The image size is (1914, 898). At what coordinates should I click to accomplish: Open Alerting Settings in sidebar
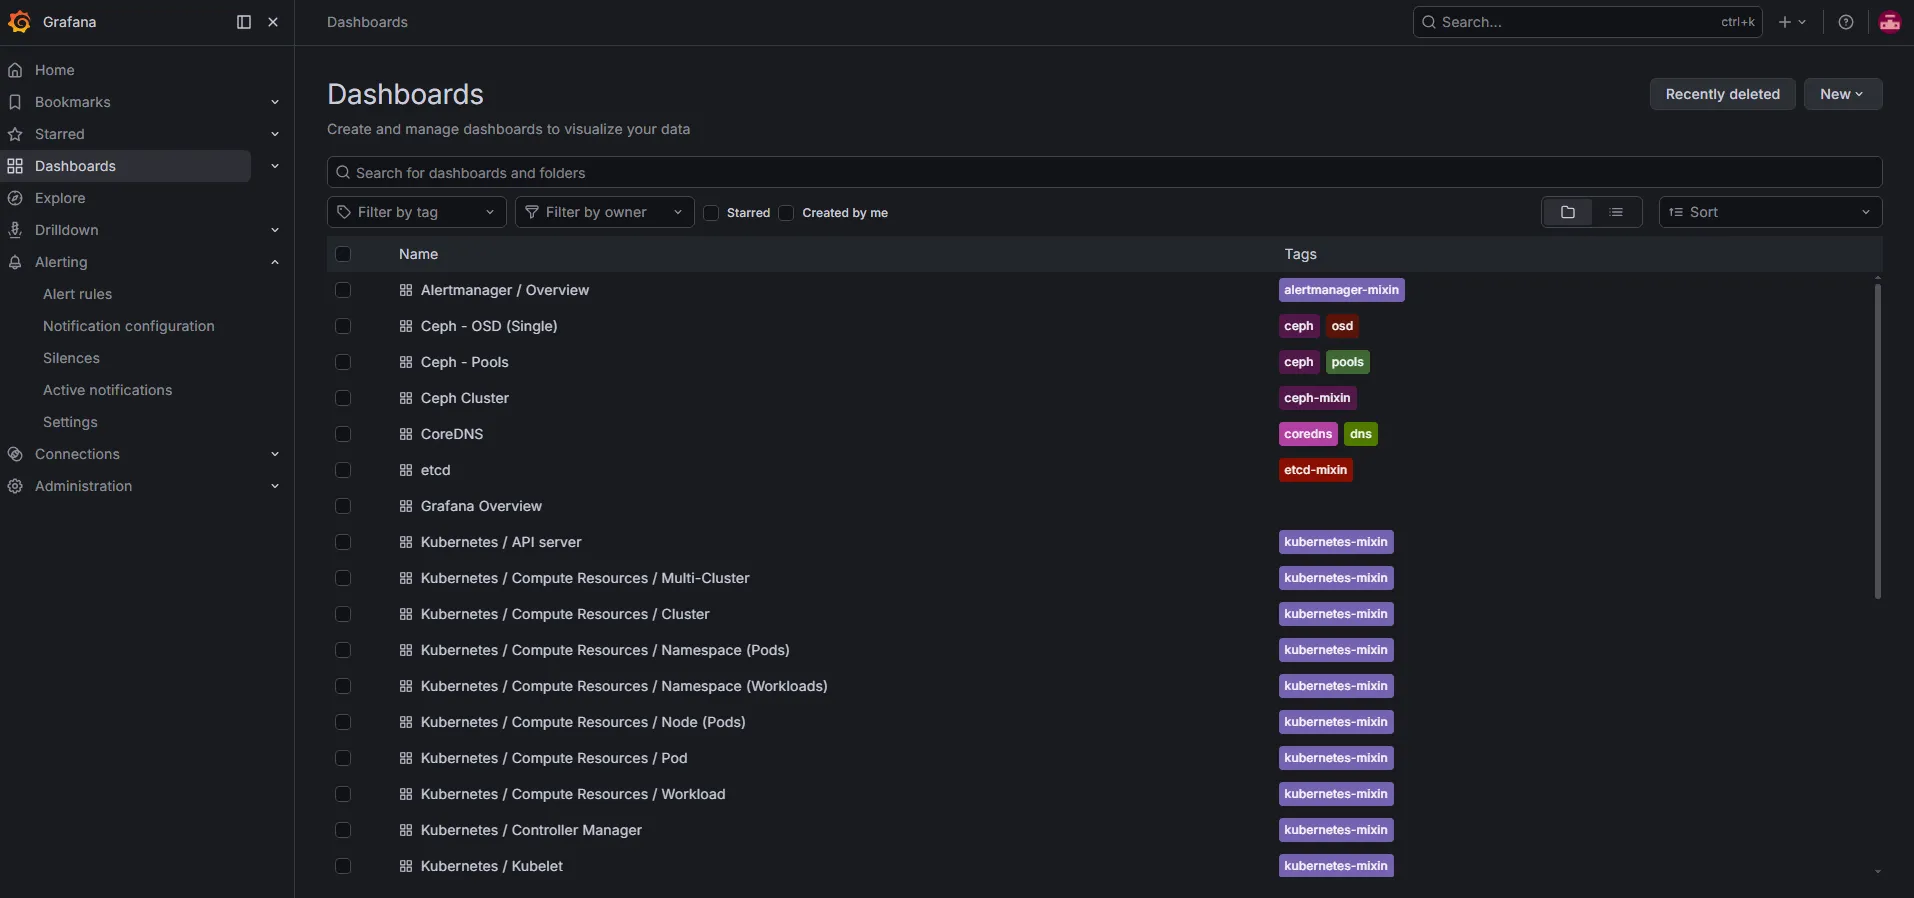pos(70,422)
